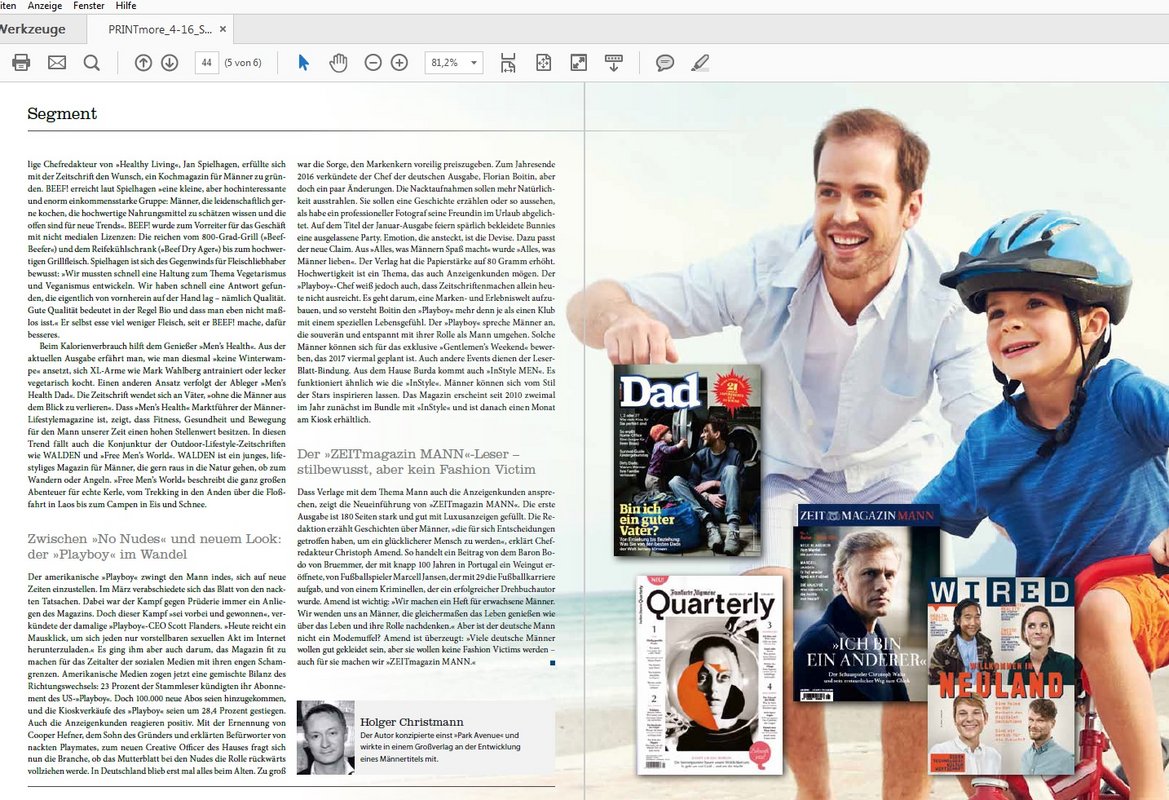Add a comment speech bubble
The image size is (1169, 800).
point(664,63)
